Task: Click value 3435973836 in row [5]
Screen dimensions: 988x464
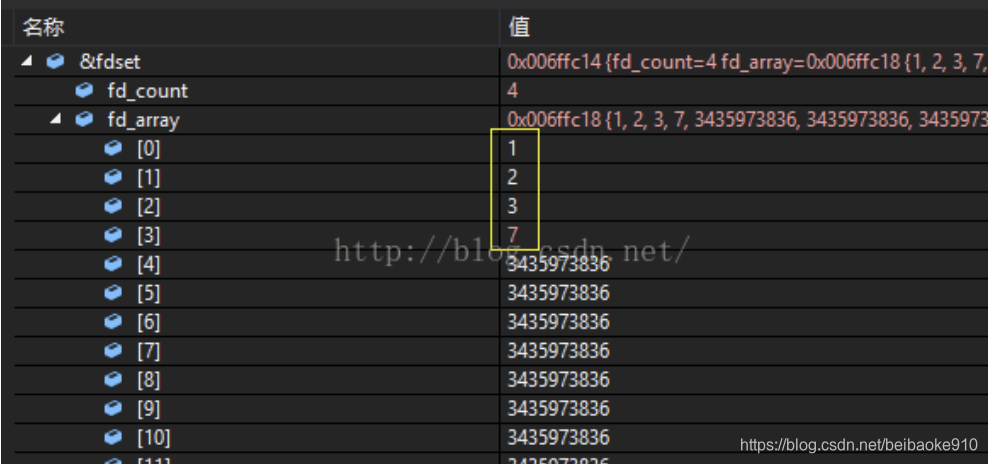Action: (x=558, y=293)
